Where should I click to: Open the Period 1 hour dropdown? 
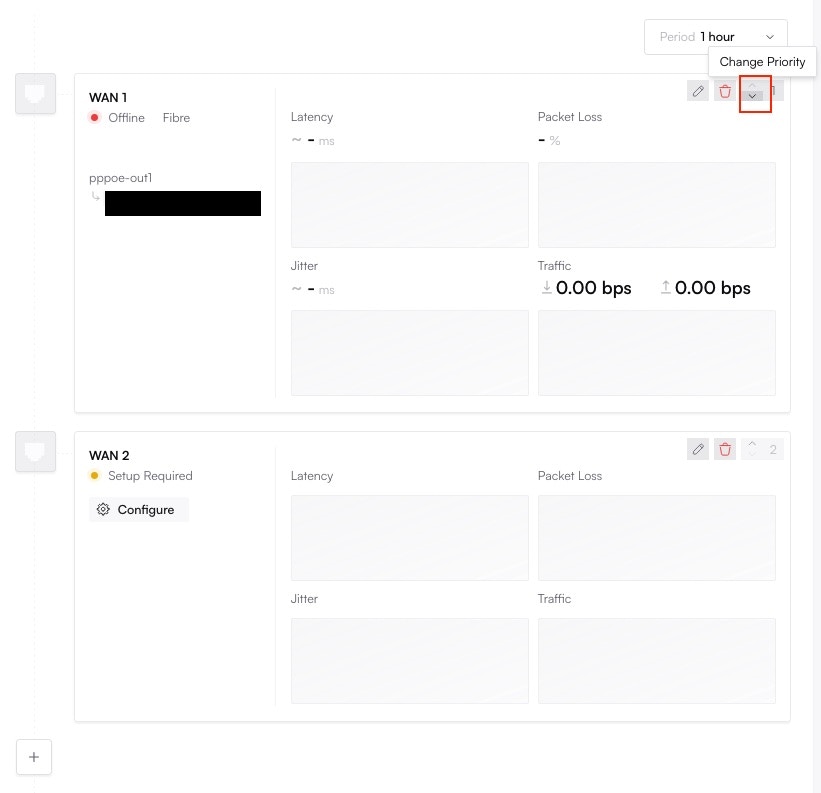[x=715, y=37]
